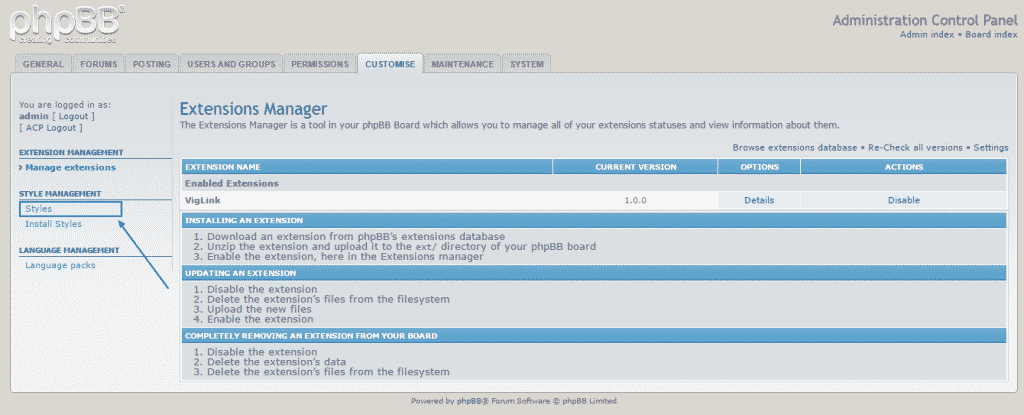Open Language packs
The image size is (1024, 415).
point(60,265)
